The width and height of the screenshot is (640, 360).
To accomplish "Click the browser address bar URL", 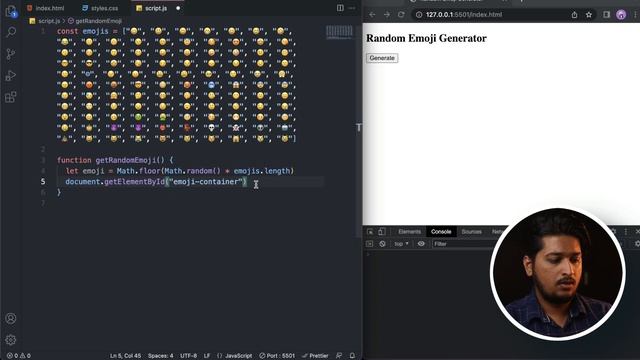I will 464,15.
